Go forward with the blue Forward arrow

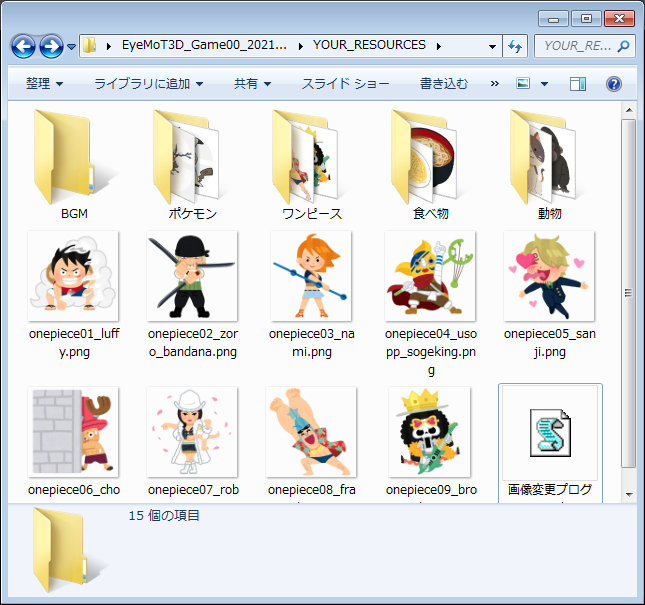[x=51, y=46]
